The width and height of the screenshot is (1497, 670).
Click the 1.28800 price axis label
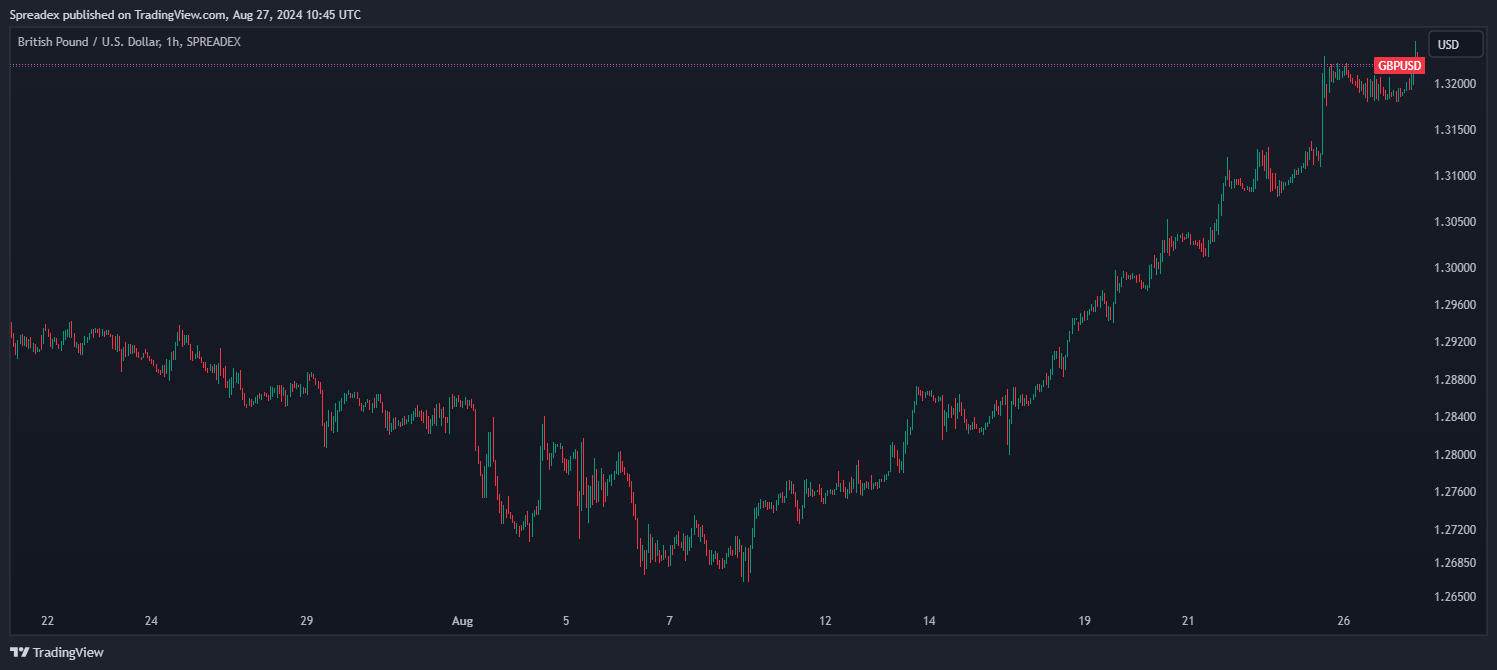[x=1453, y=380]
